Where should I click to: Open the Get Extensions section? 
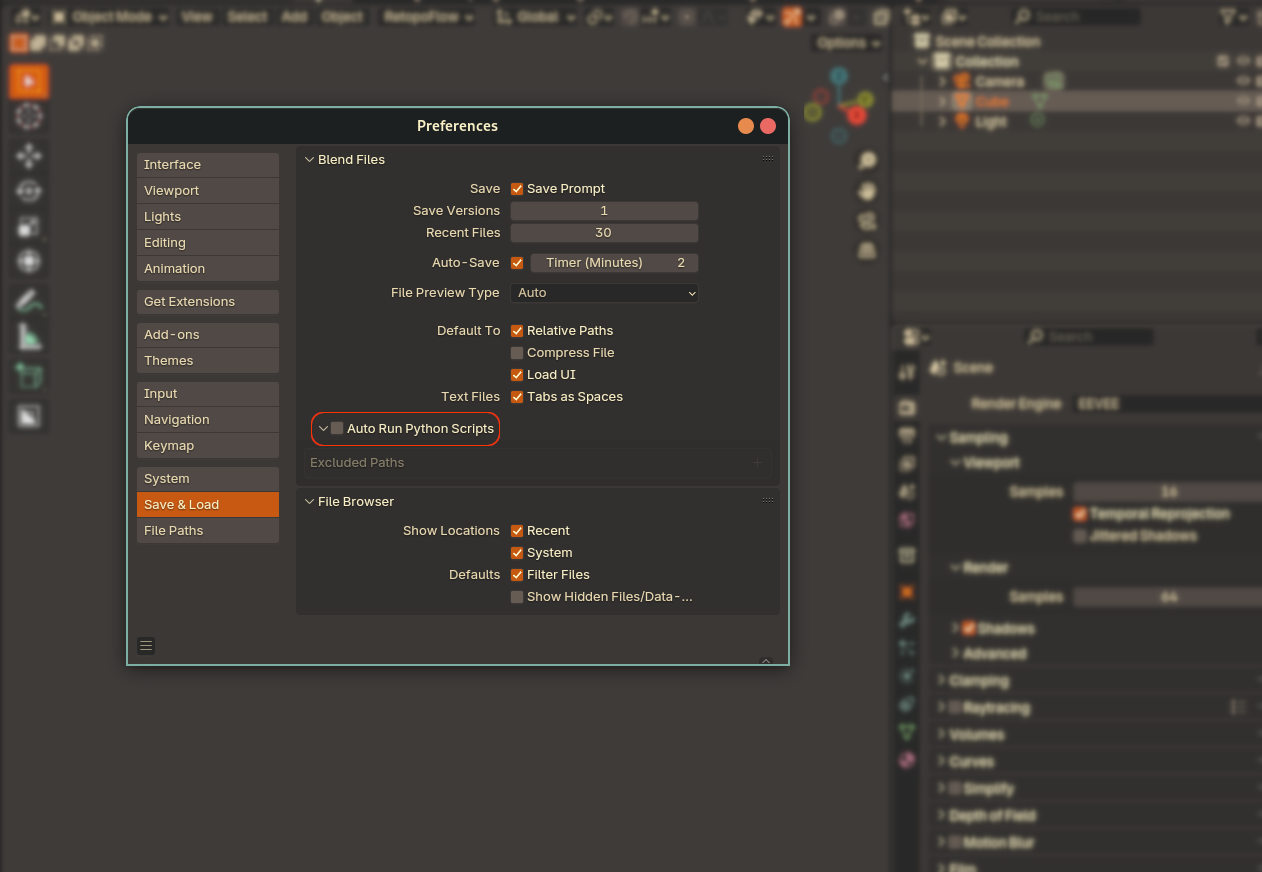click(x=207, y=301)
